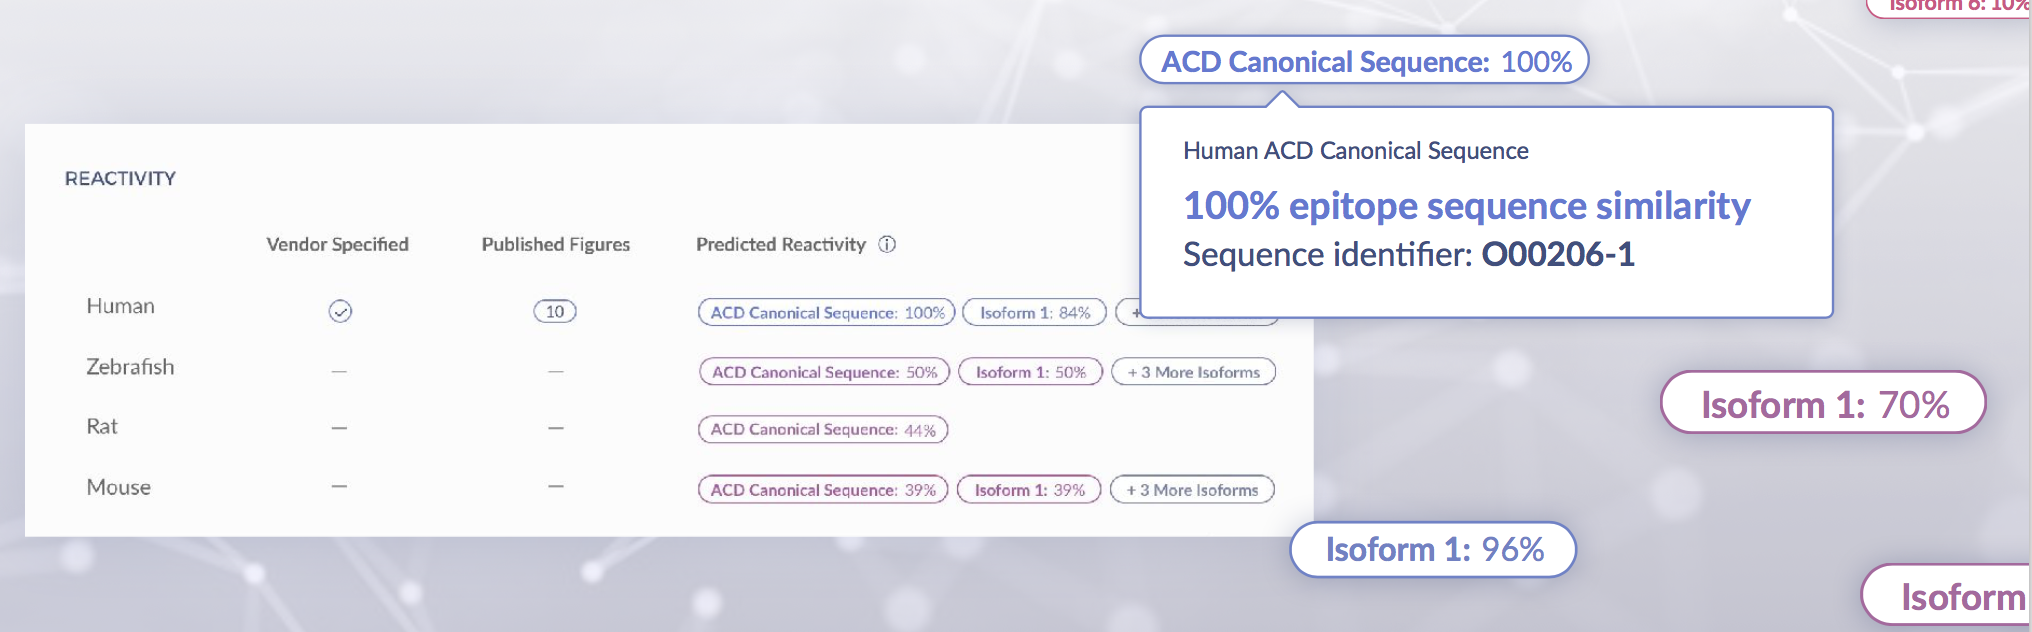Screen dimensions: 2032x632
Task: Select Mouse Isoform 1: 39% pill
Action: [1029, 490]
